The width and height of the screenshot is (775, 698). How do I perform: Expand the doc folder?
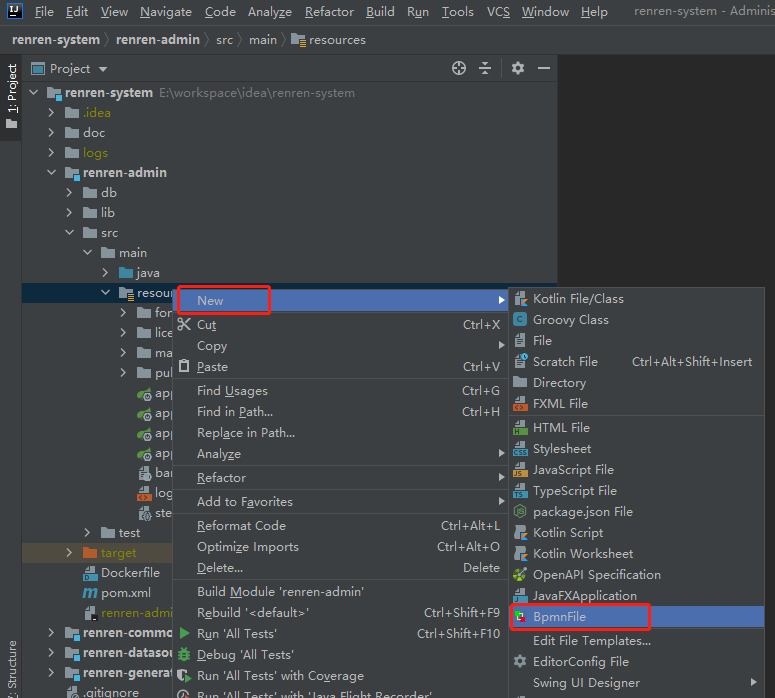51,132
